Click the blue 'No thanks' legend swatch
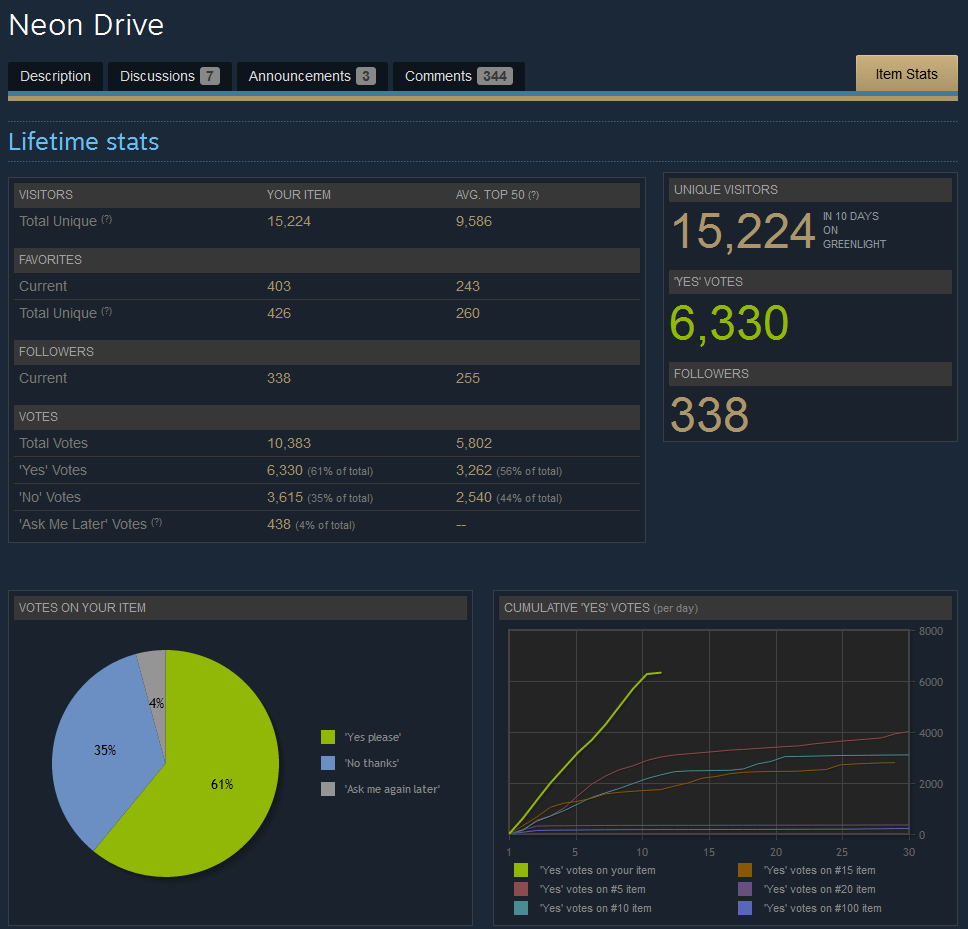 tap(328, 763)
